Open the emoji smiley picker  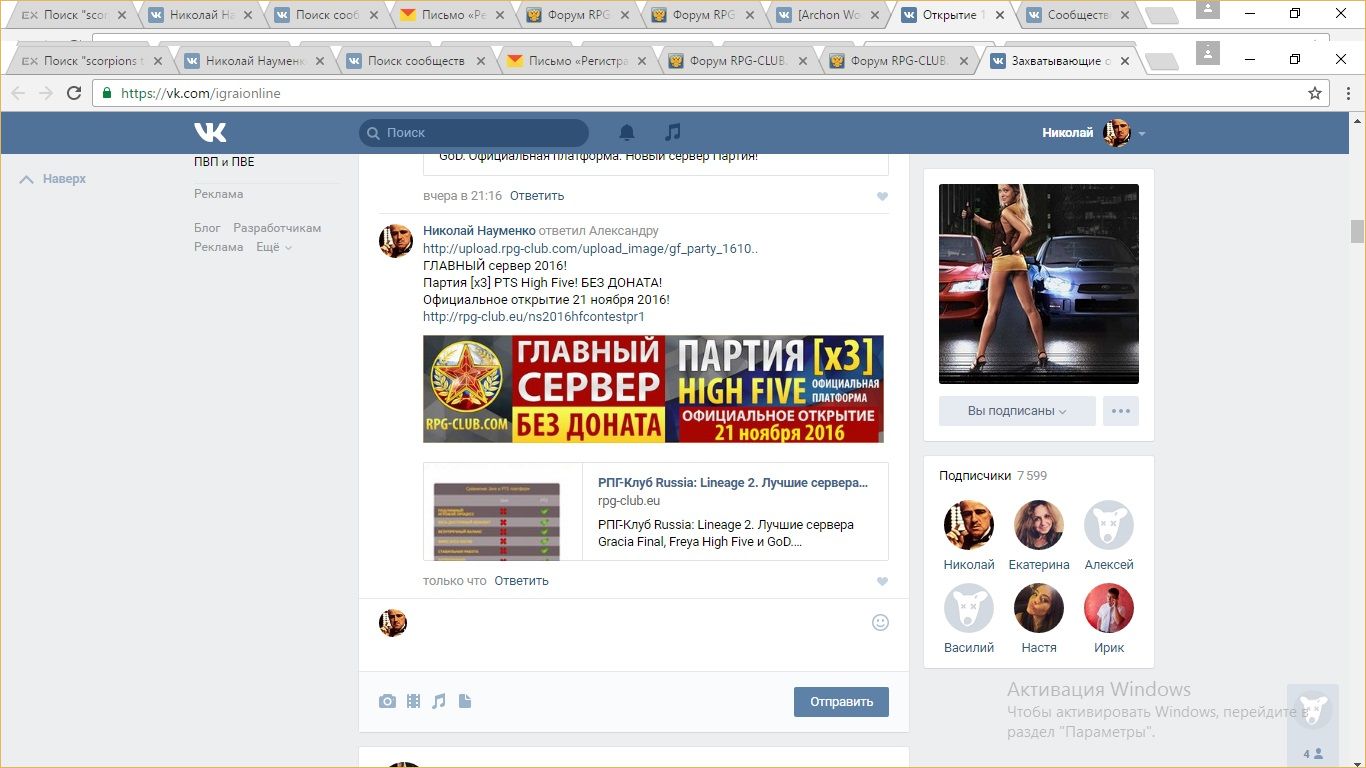[880, 622]
